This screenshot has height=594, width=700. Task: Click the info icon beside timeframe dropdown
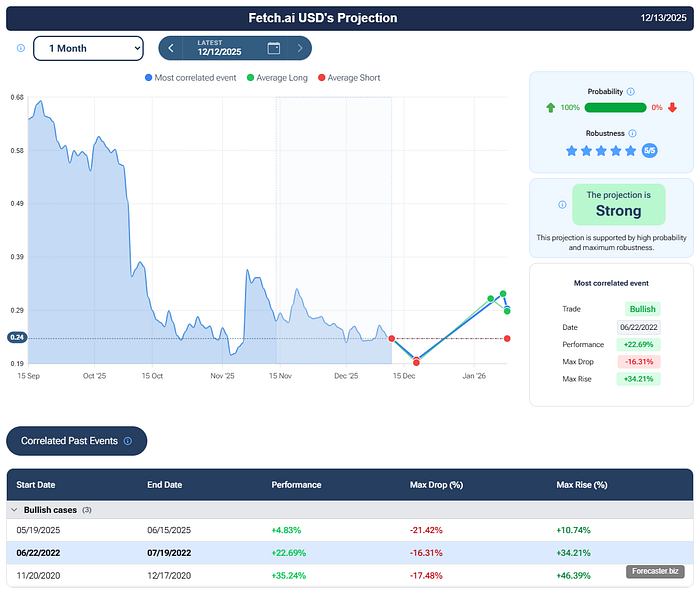tap(21, 48)
